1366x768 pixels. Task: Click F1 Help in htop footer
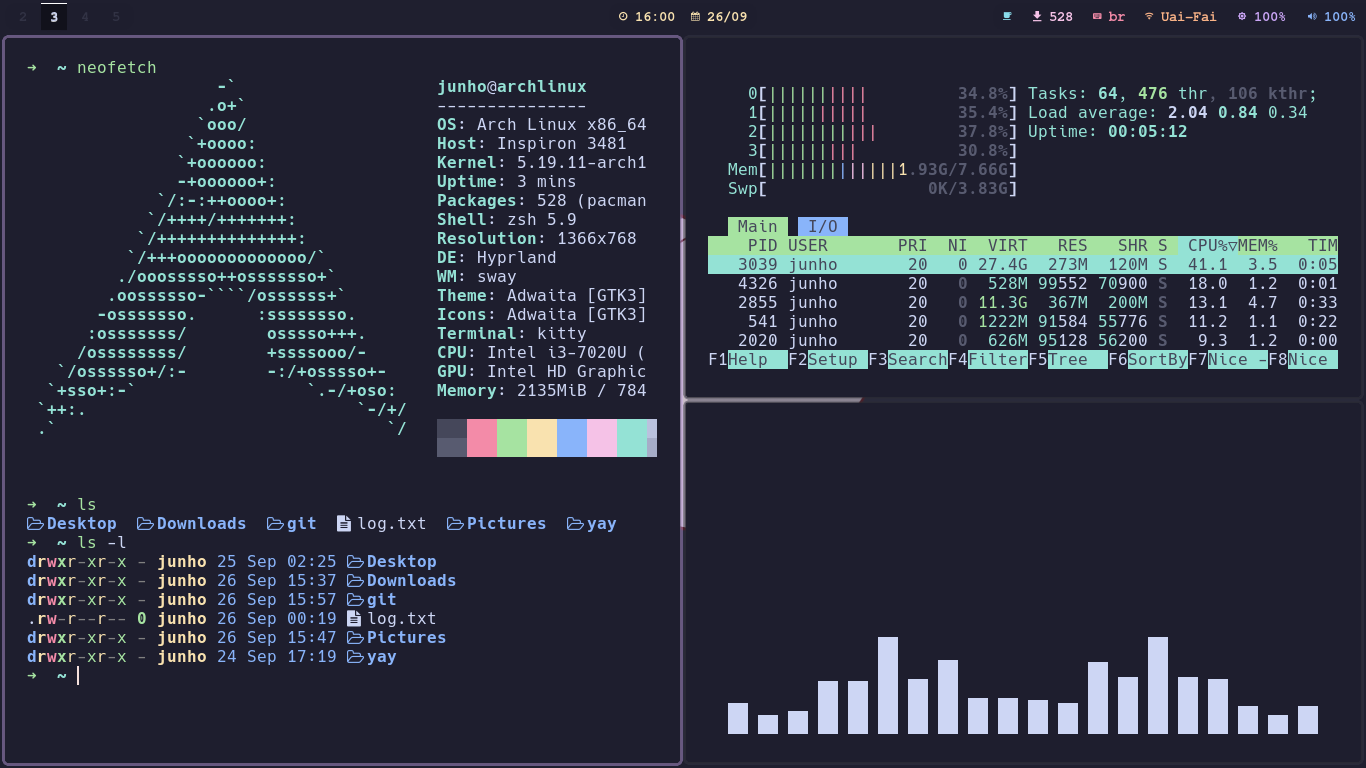(x=748, y=359)
